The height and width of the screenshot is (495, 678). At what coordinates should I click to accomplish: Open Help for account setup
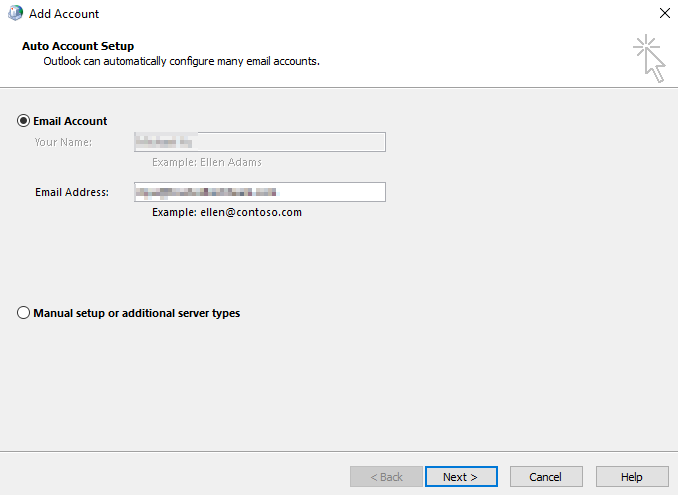click(631, 477)
